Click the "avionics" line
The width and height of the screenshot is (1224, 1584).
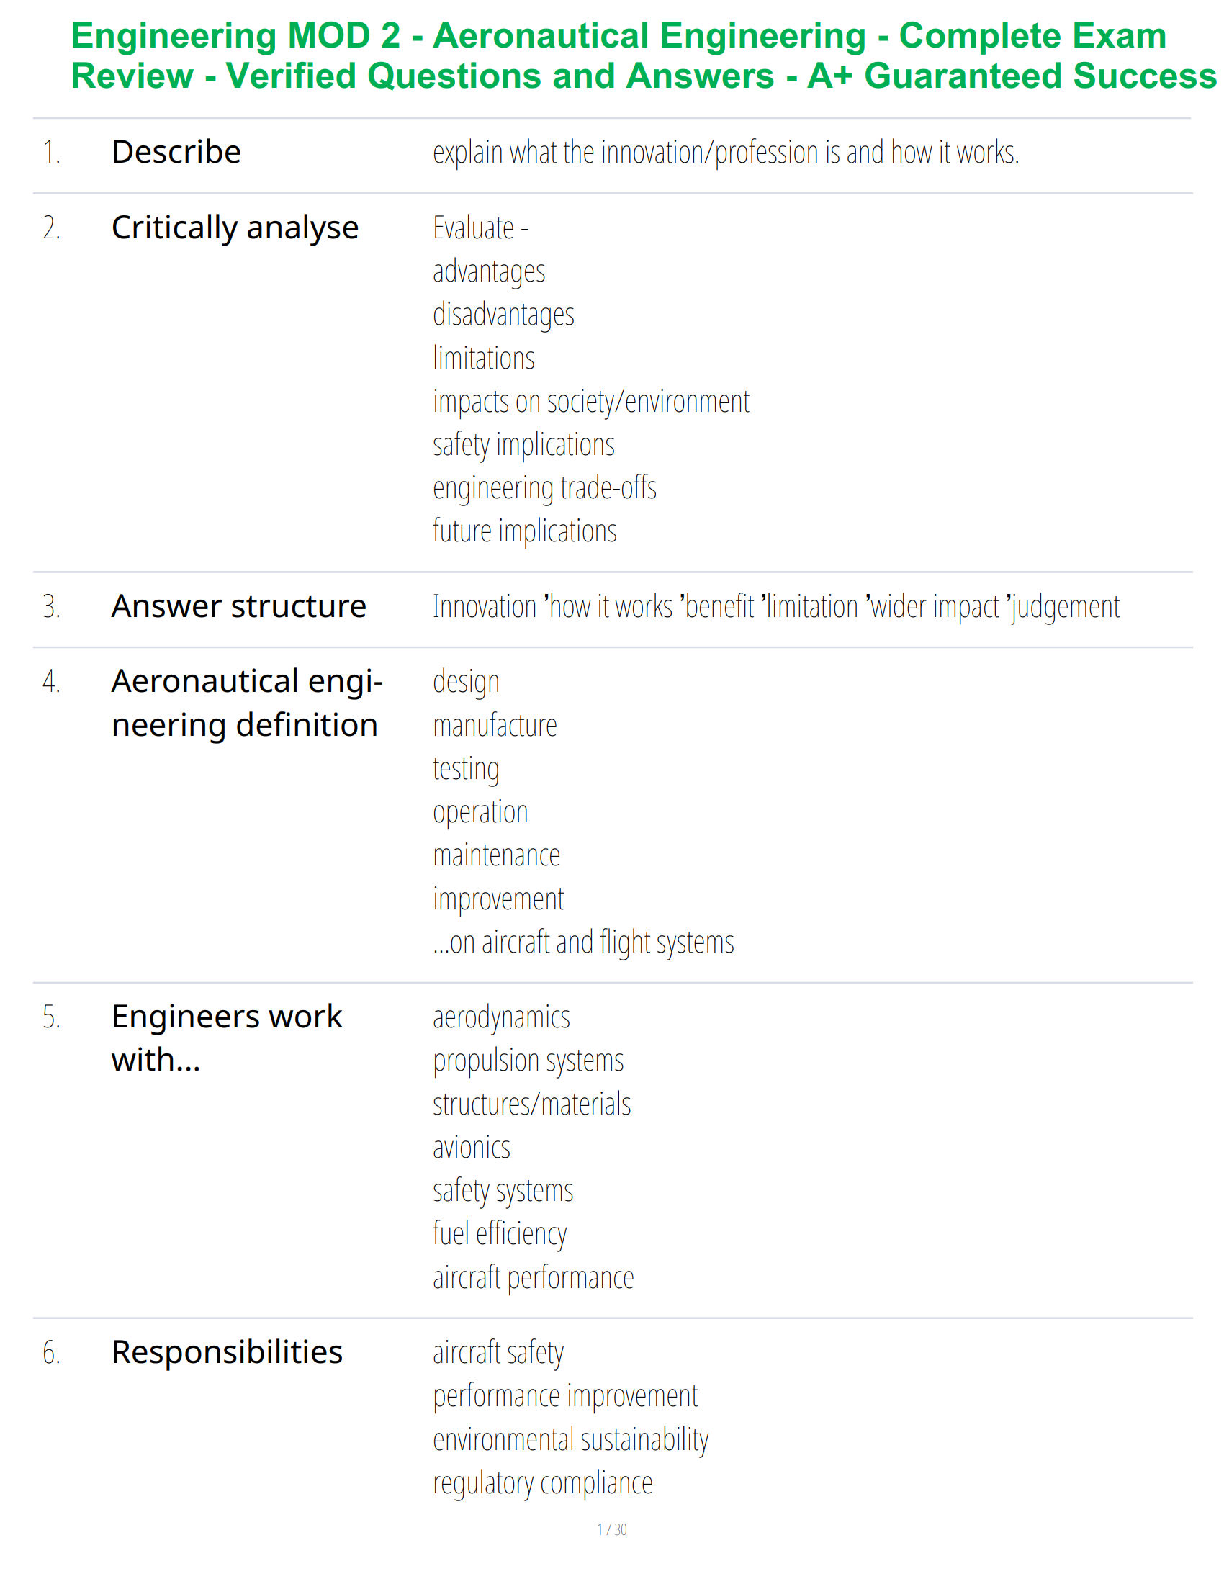coord(472,1147)
